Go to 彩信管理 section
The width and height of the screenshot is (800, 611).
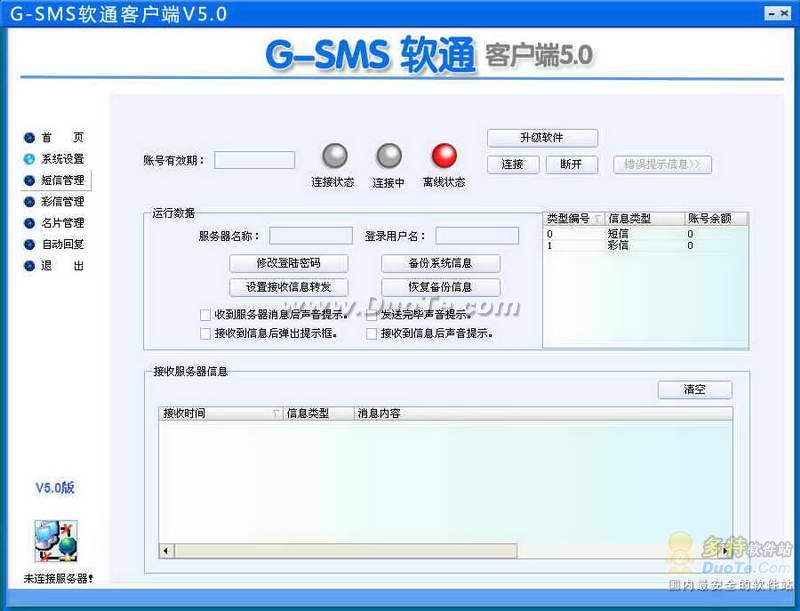[62, 201]
